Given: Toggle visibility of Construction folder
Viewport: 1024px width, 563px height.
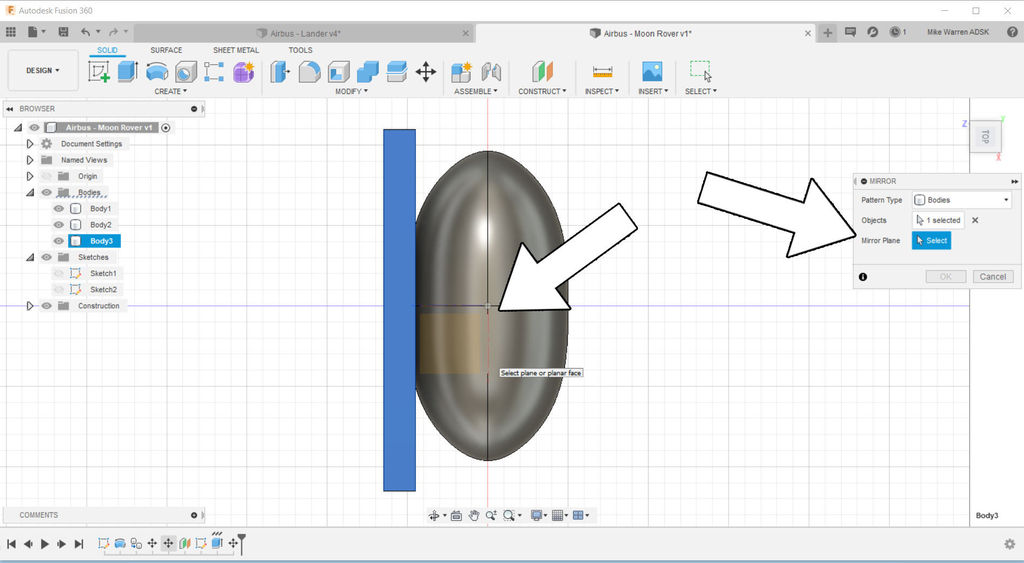Looking at the screenshot, I should tap(46, 306).
